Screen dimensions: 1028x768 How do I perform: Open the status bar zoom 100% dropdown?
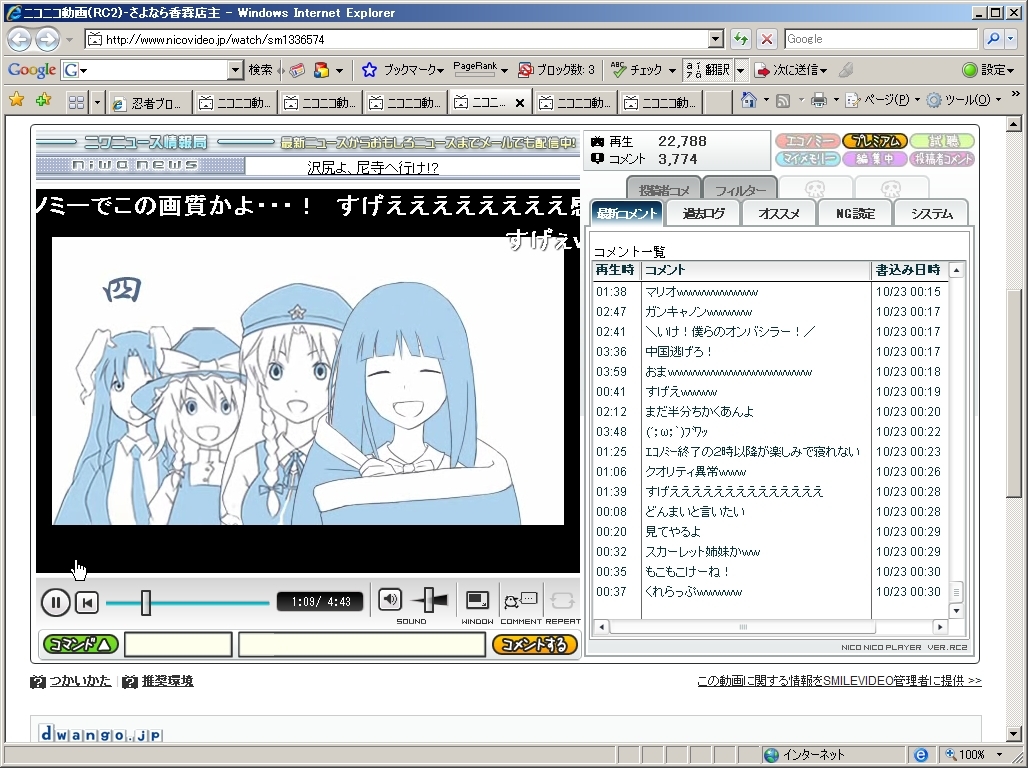(x=1000, y=754)
